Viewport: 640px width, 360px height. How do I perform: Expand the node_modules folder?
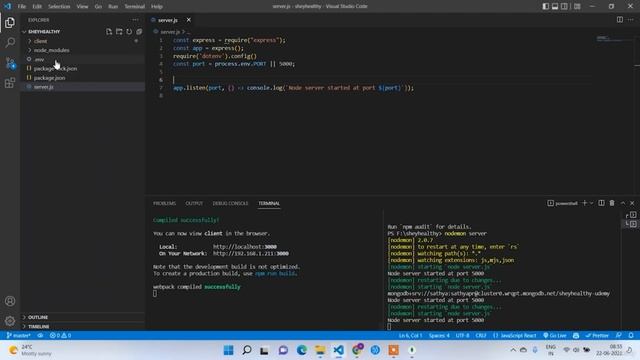pyautogui.click(x=83, y=50)
